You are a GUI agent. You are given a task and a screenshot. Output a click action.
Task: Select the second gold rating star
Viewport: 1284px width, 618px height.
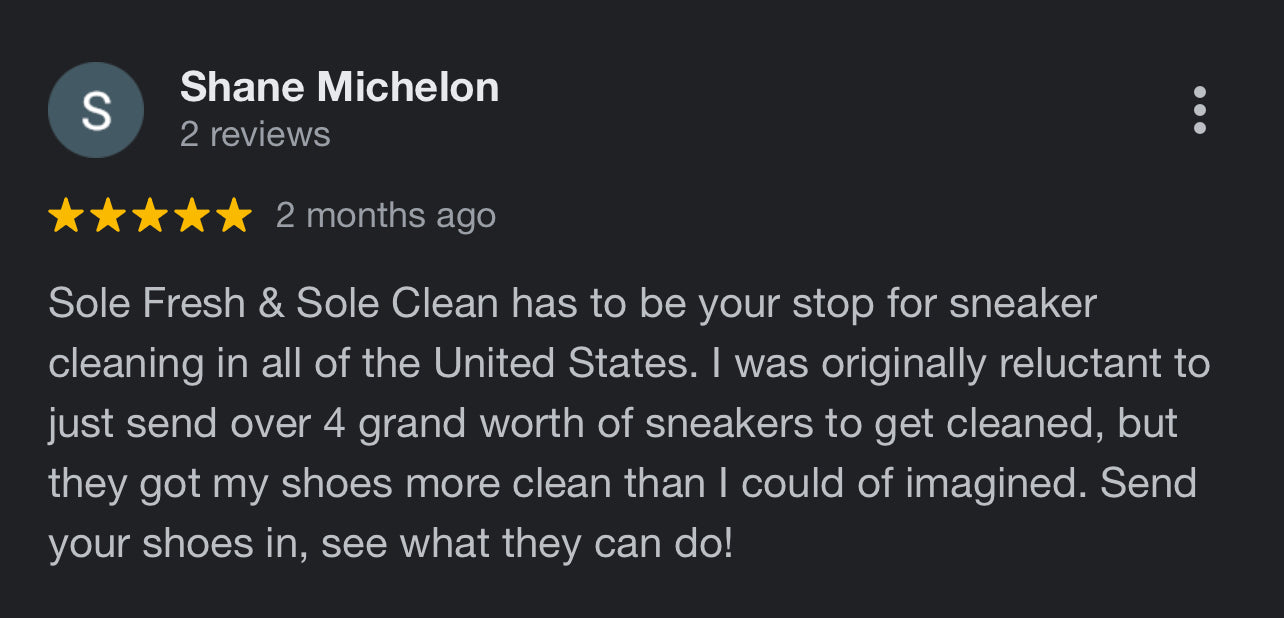(108, 215)
